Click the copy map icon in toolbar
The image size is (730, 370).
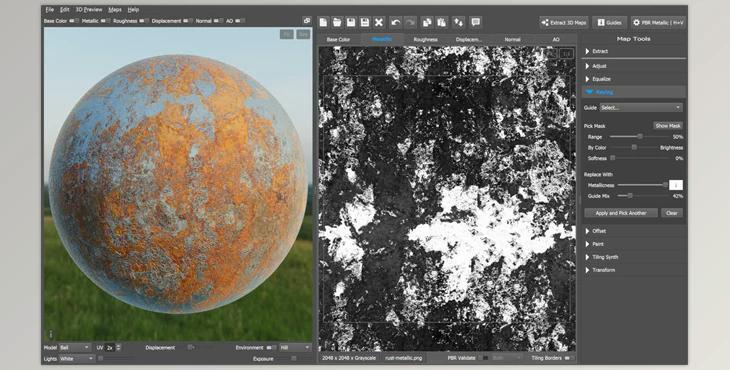point(426,22)
